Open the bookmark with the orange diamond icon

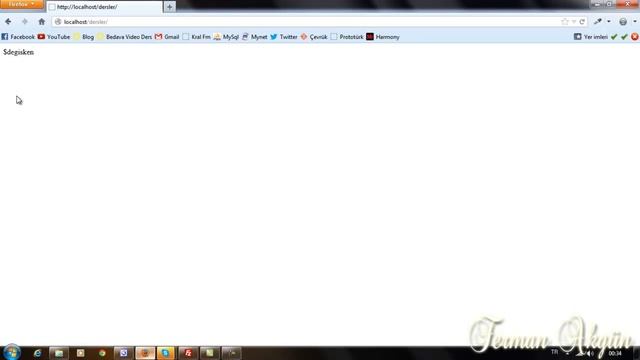tap(314, 37)
